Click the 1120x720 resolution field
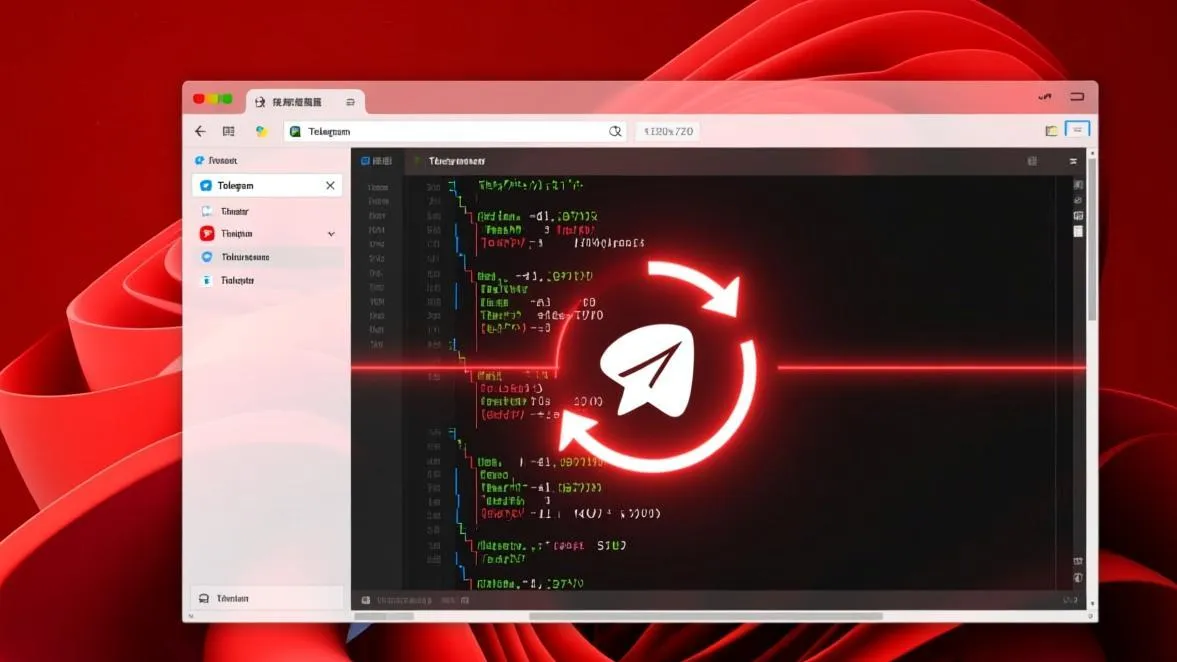 click(668, 131)
